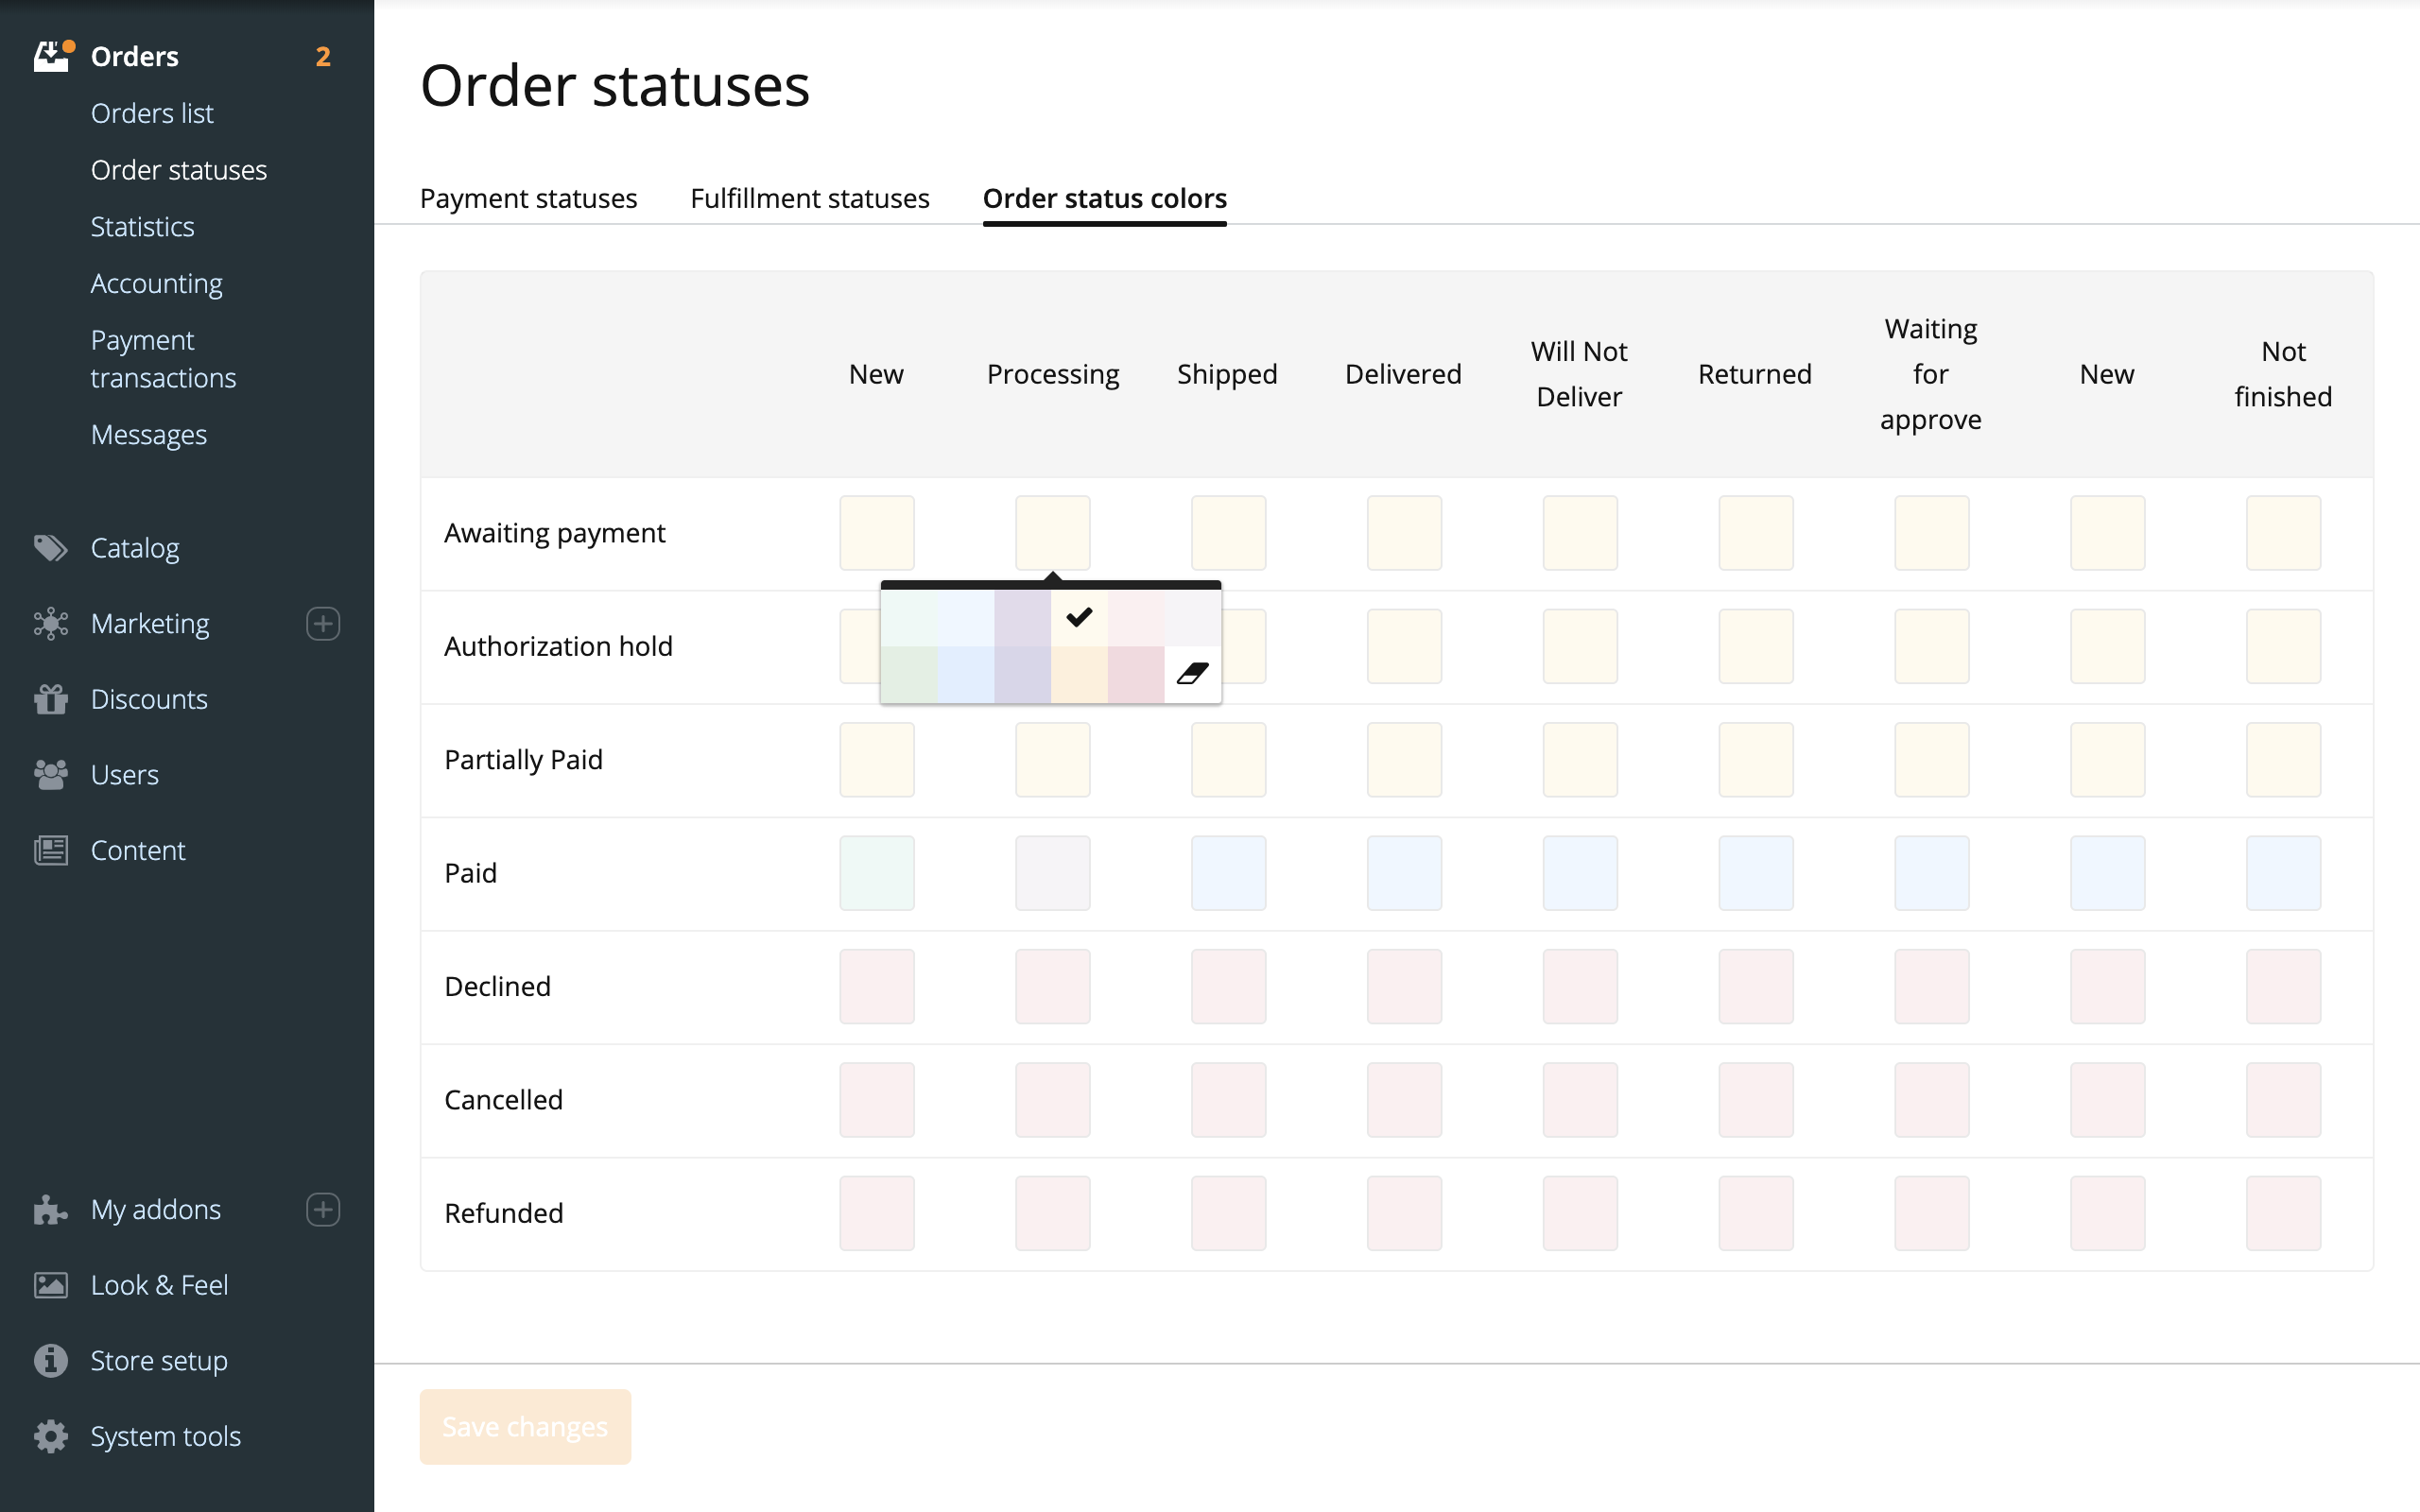Switch to the Payment statuses tab
This screenshot has height=1512, width=2420.
pyautogui.click(x=528, y=198)
